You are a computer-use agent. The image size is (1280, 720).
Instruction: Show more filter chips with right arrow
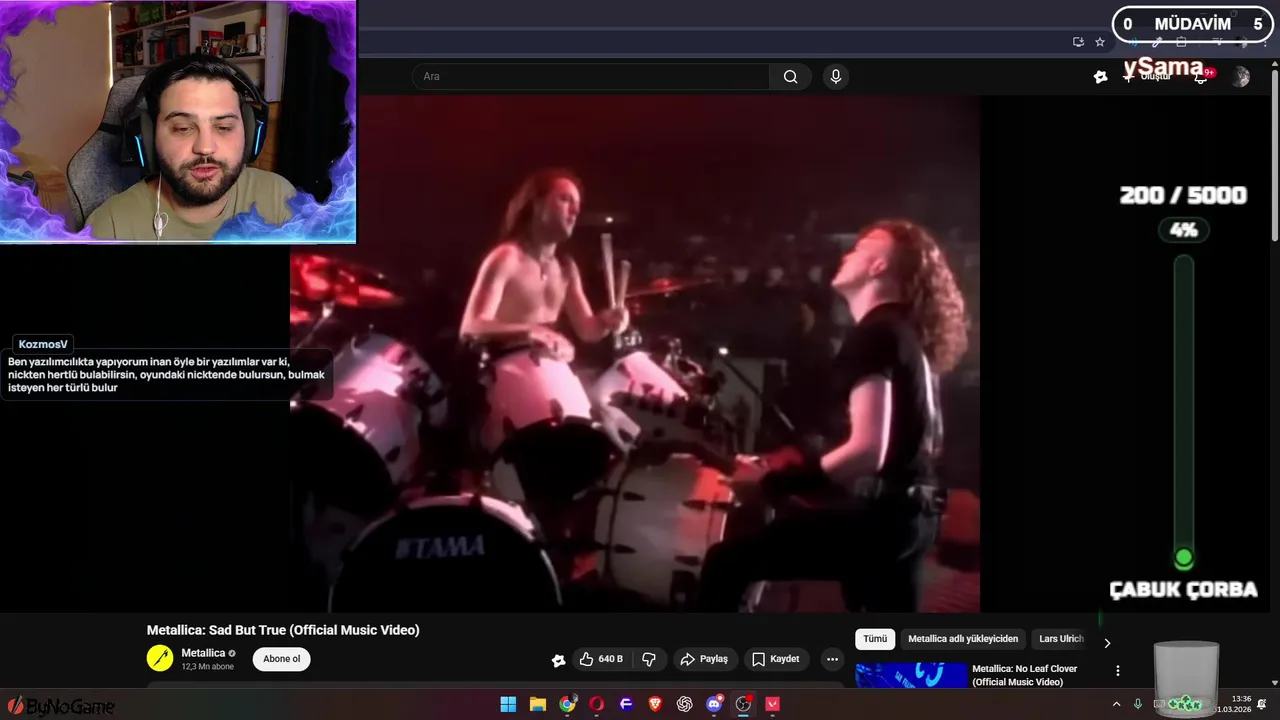(x=1107, y=643)
